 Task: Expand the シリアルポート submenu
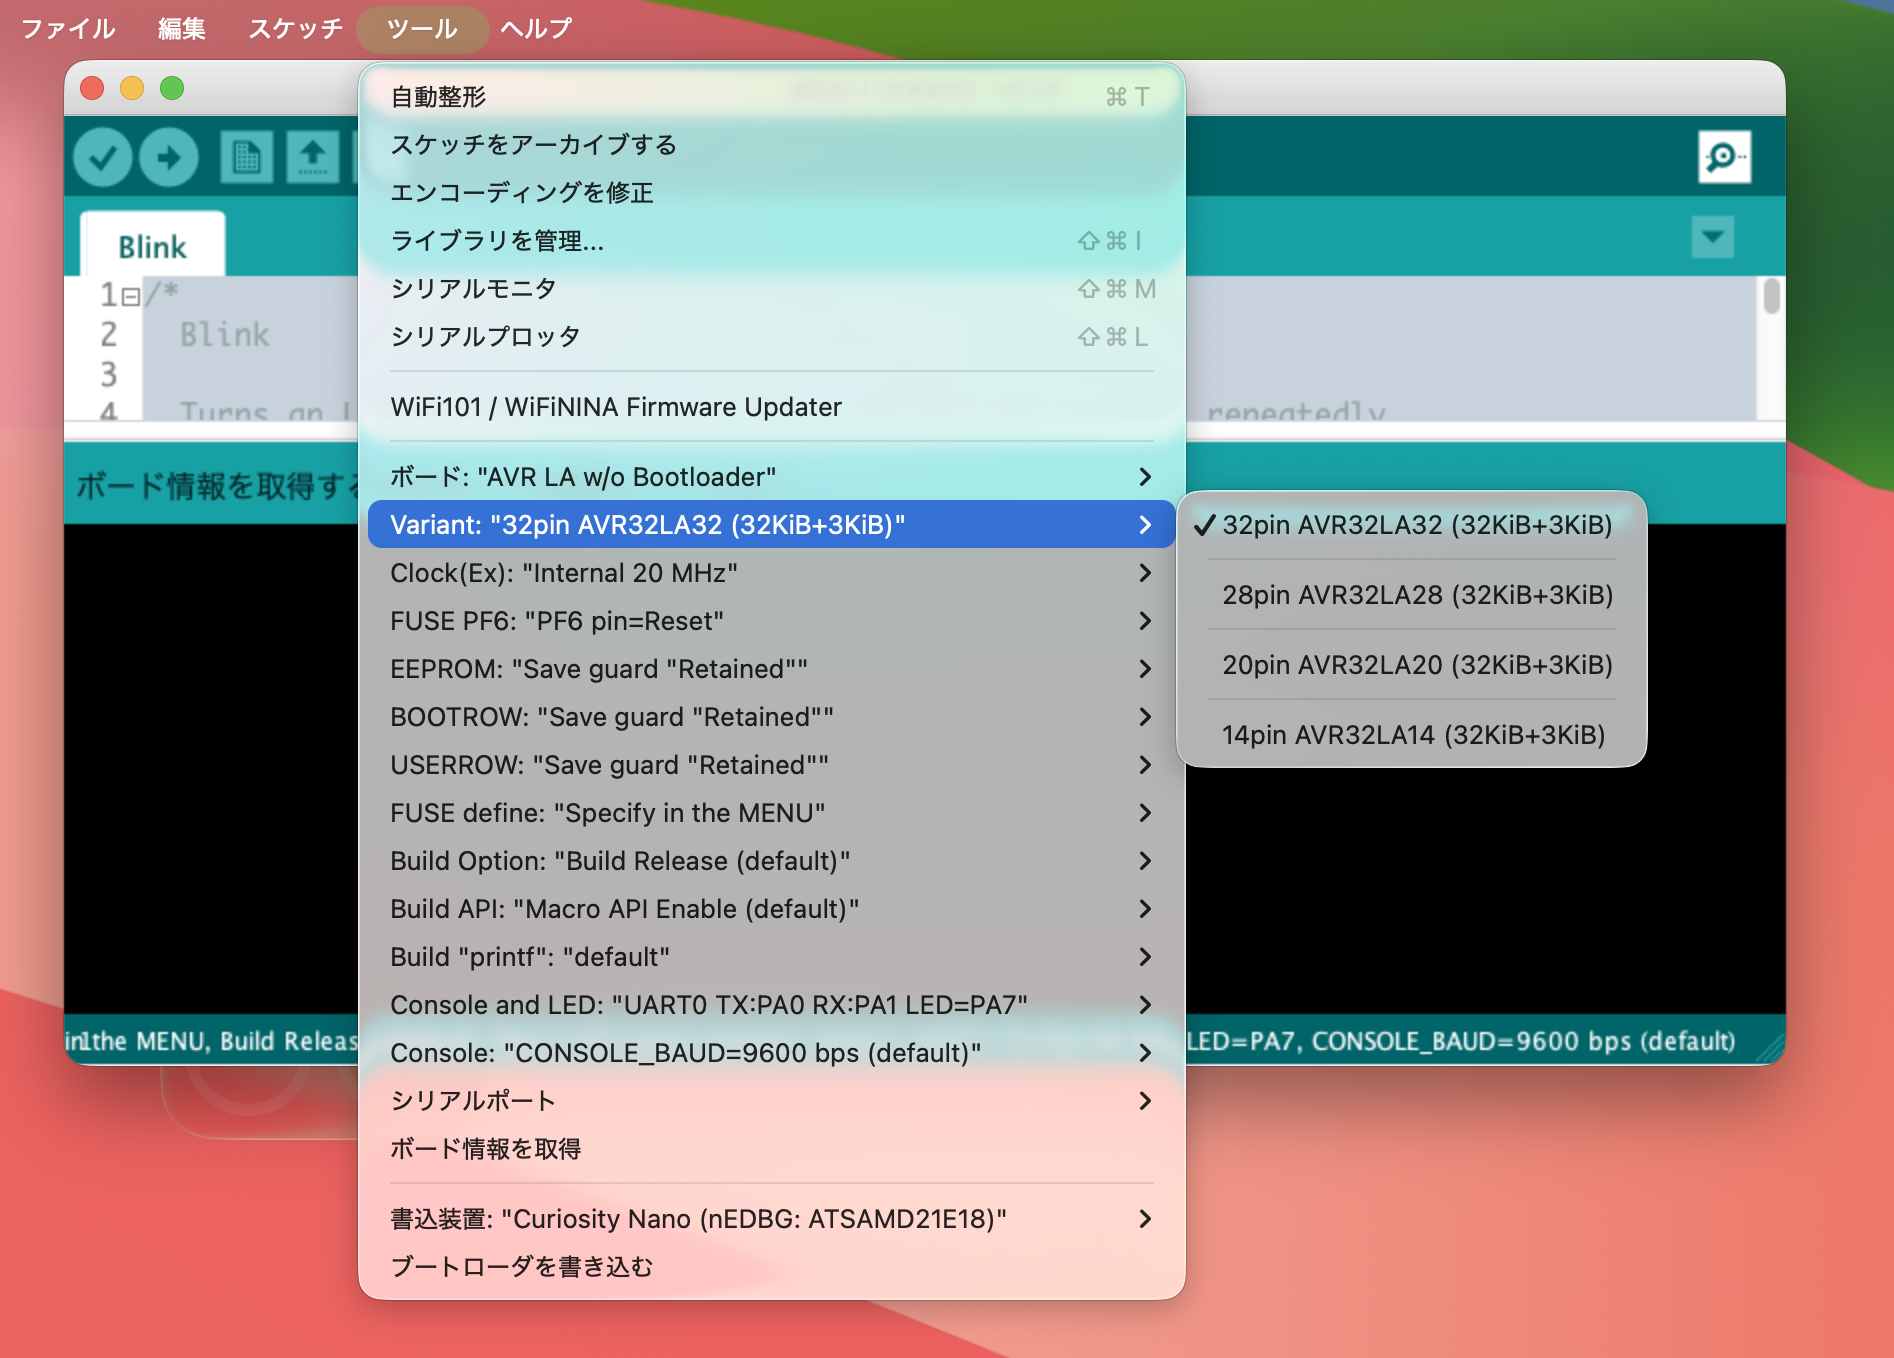click(x=771, y=1101)
